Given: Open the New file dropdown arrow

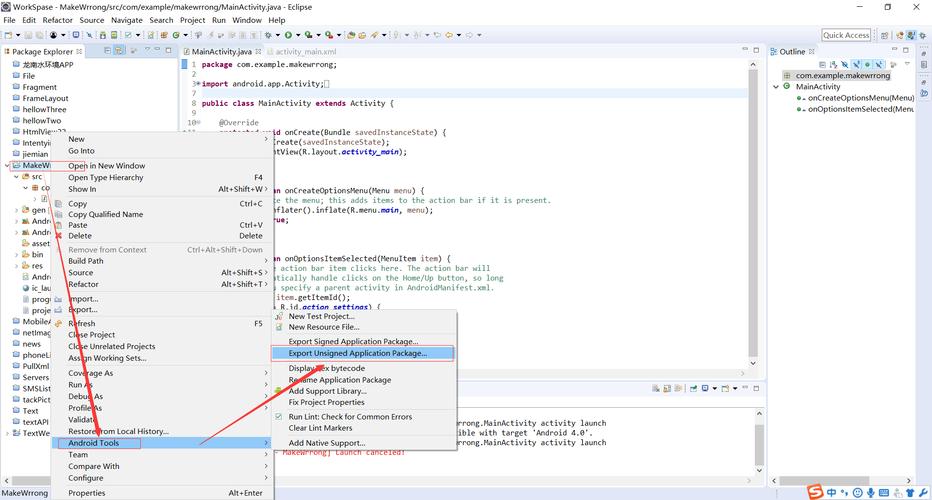Looking at the screenshot, I should pyautogui.click(x=18, y=35).
